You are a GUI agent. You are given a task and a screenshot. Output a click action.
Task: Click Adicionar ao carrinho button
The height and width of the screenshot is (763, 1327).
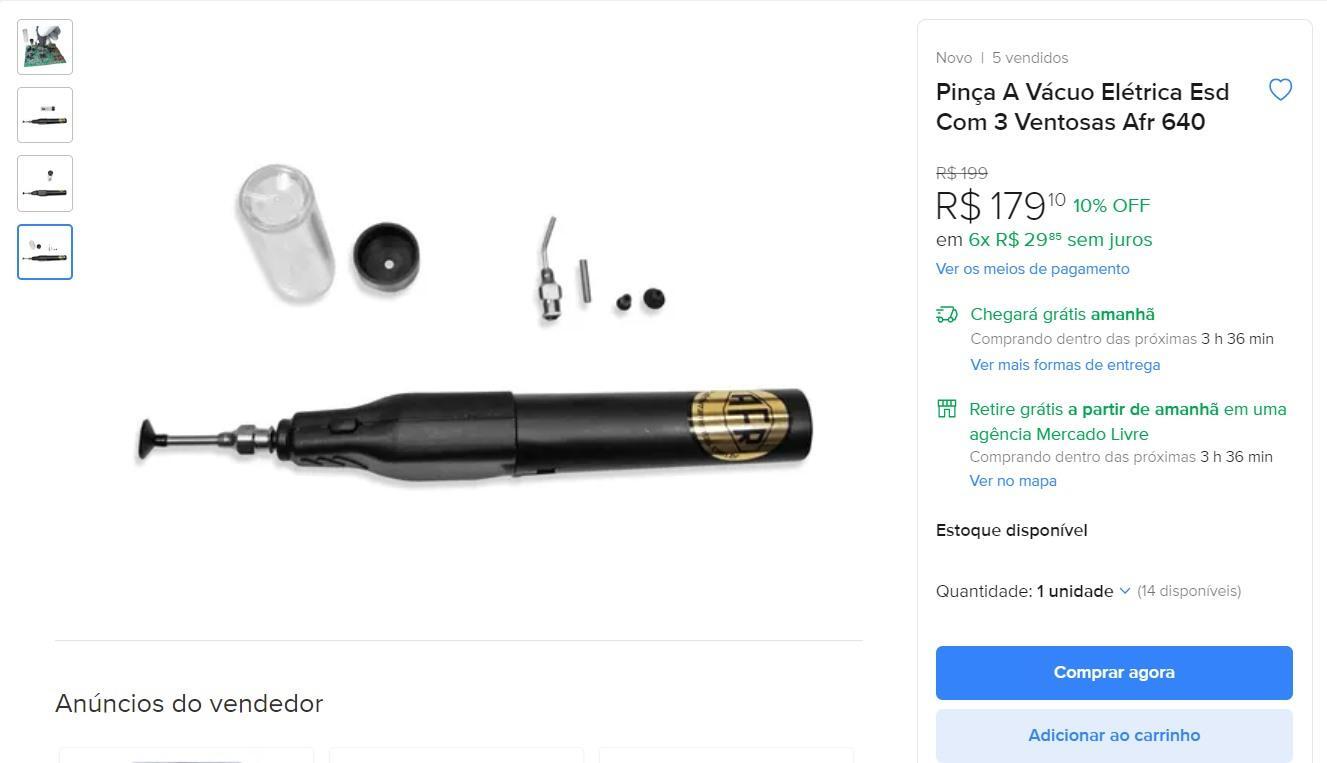coord(1114,736)
